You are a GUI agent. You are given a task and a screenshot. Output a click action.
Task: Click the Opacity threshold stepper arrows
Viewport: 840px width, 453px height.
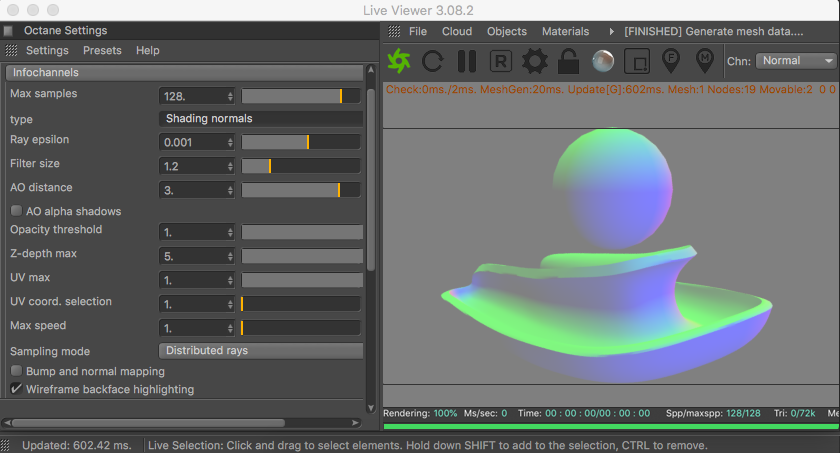230,232
